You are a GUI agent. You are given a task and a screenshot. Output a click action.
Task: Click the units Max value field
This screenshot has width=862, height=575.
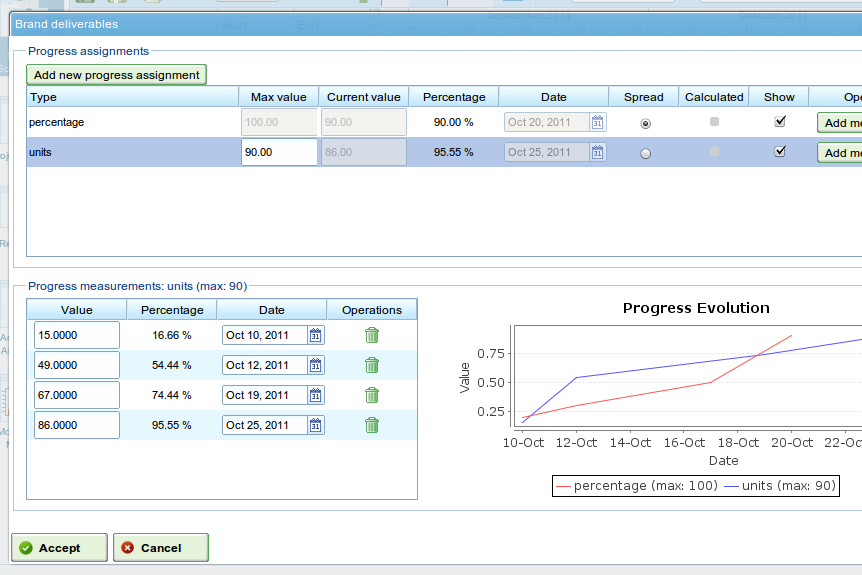click(279, 152)
